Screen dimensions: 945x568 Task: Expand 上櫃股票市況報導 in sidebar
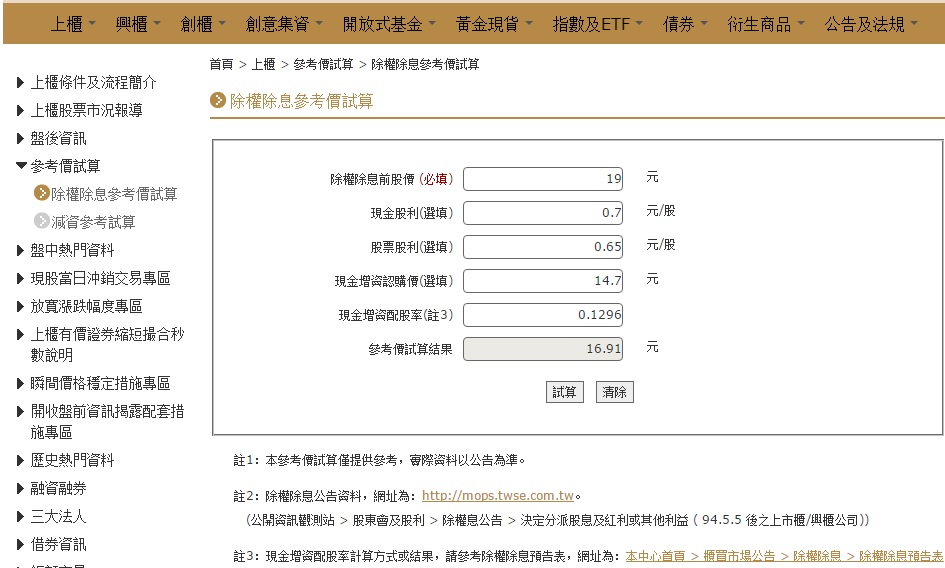point(80,110)
